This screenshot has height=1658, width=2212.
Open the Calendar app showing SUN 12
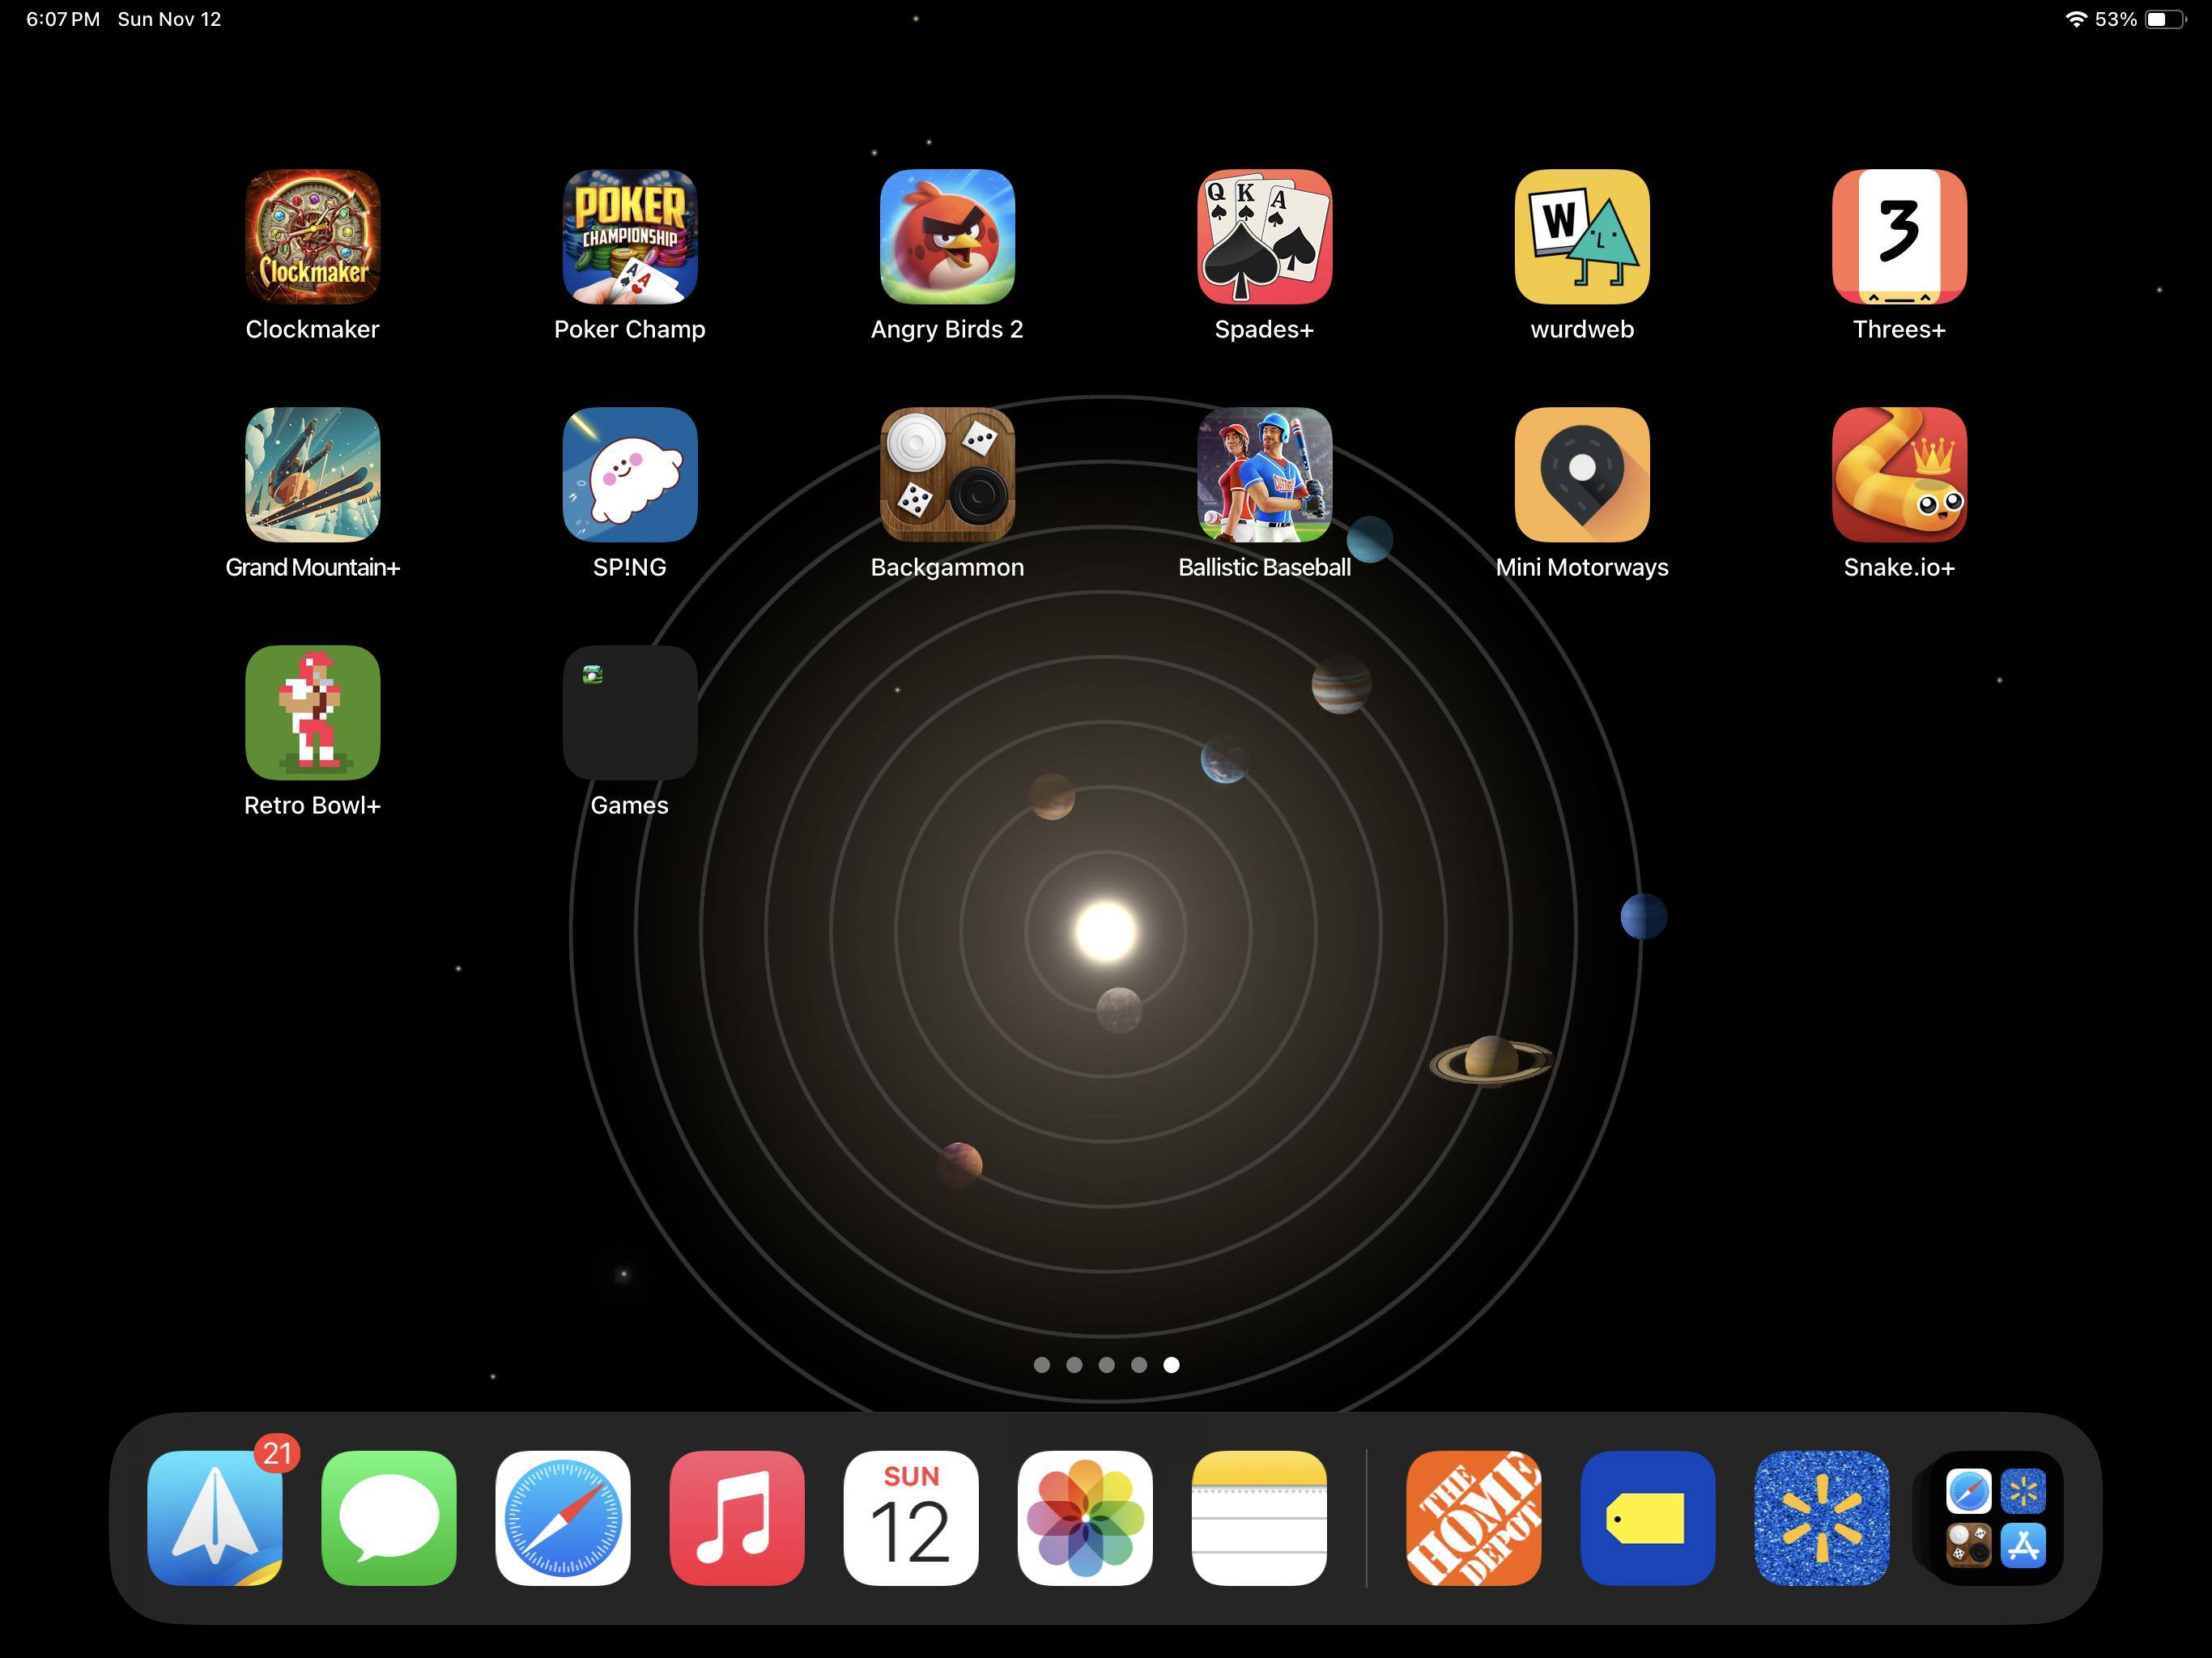pyautogui.click(x=910, y=1517)
